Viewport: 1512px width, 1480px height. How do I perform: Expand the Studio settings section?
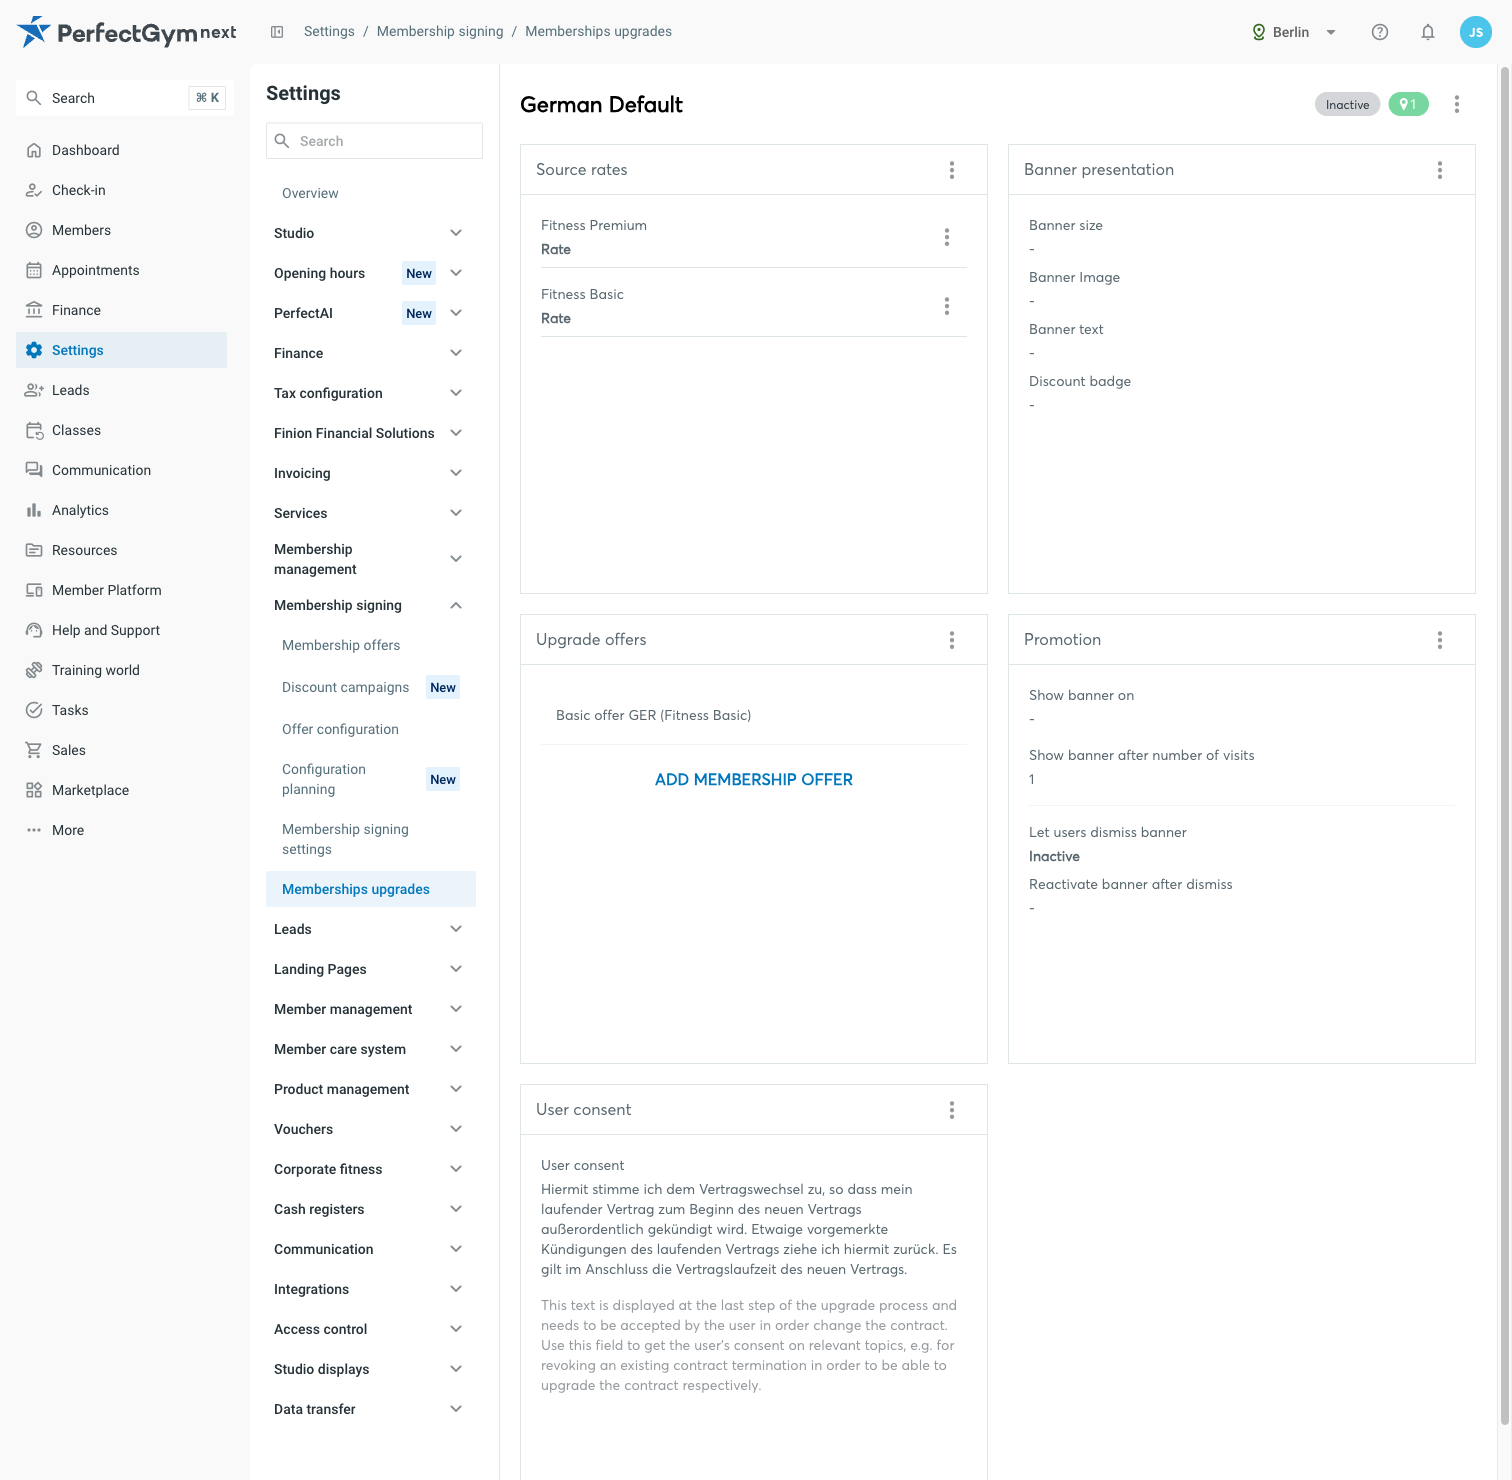[371, 233]
